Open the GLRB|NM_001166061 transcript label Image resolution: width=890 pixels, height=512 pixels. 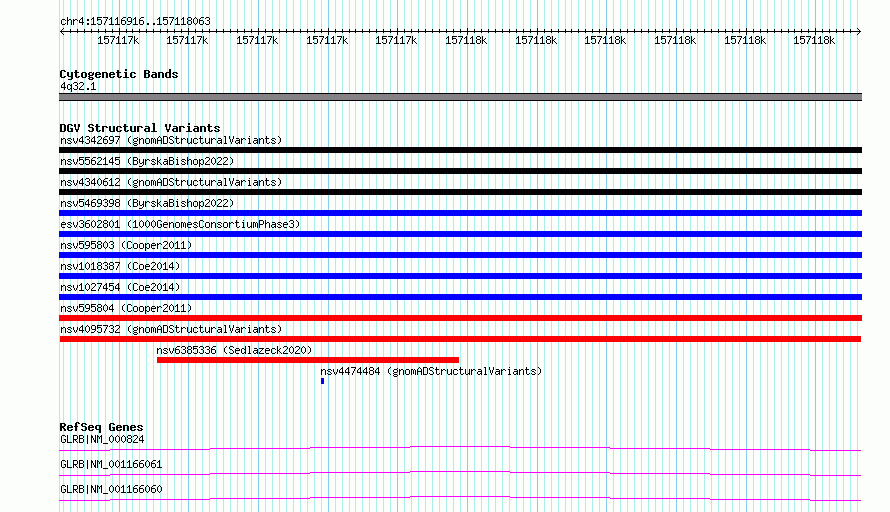coord(111,464)
